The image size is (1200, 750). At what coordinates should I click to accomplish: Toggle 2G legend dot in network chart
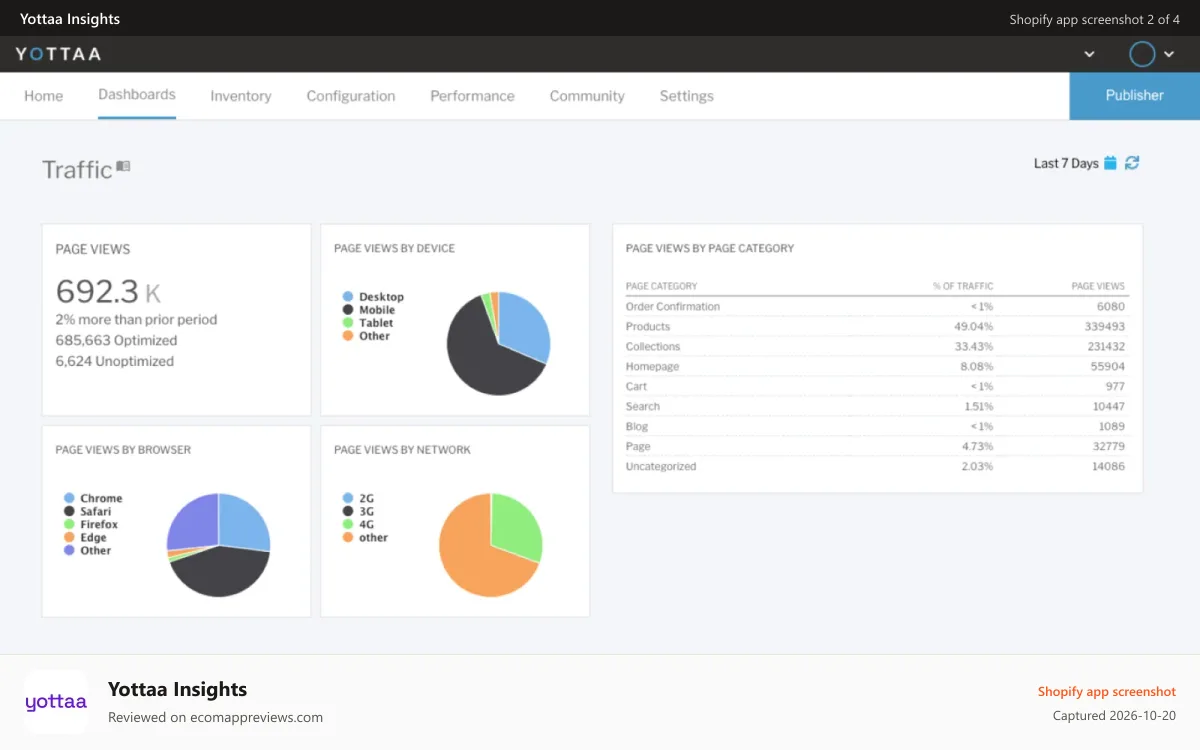pos(348,498)
